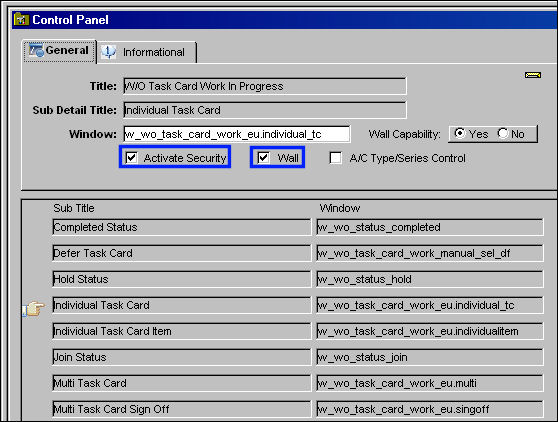Image resolution: width=558 pixels, height=422 pixels.
Task: Open the Informational tab
Action: click(x=147, y=52)
